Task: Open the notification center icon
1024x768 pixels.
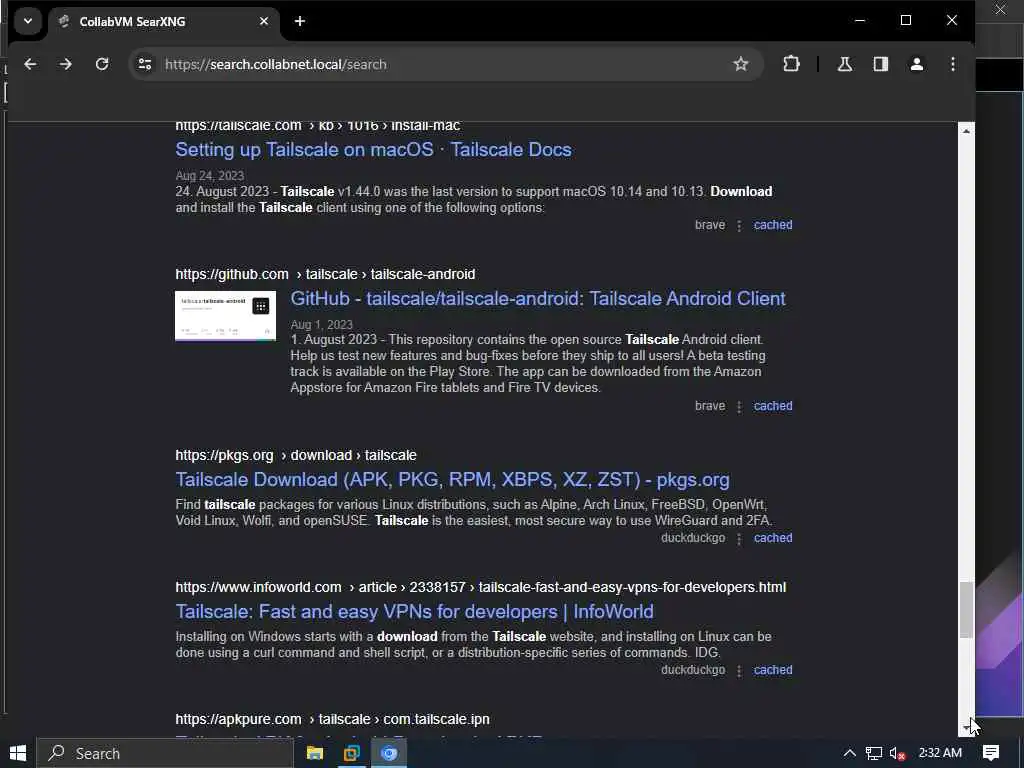Action: tap(991, 753)
